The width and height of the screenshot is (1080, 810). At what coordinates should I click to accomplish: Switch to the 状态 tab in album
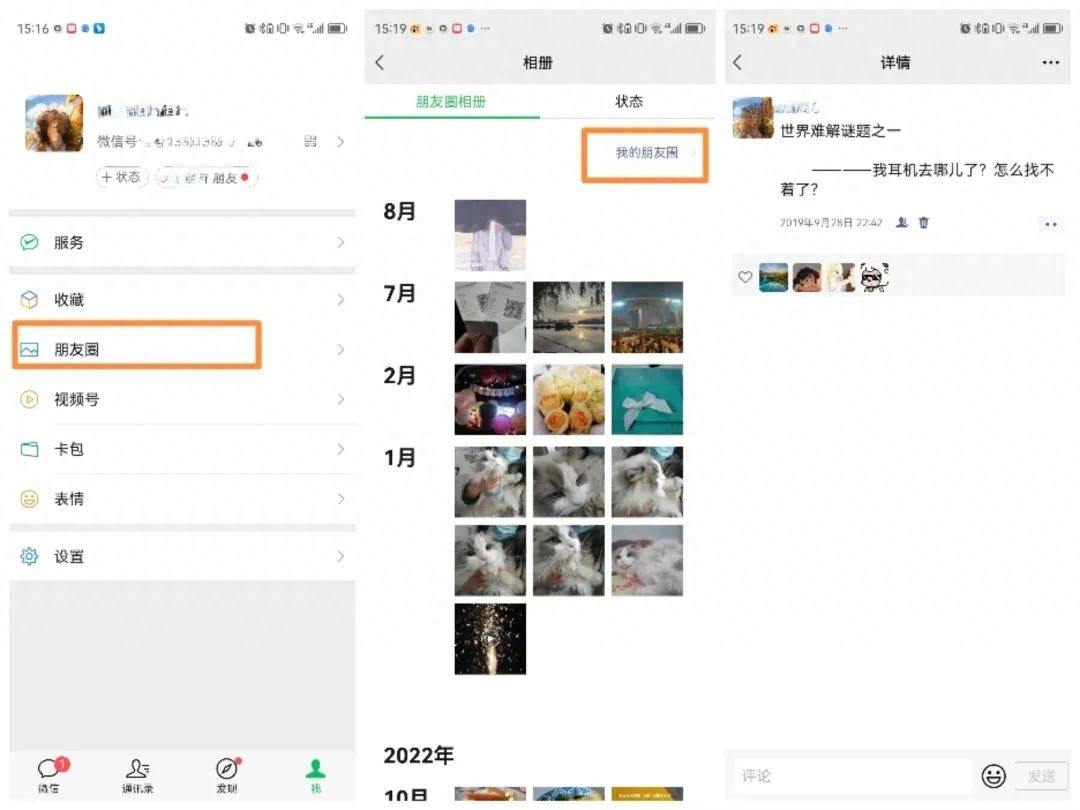[629, 101]
